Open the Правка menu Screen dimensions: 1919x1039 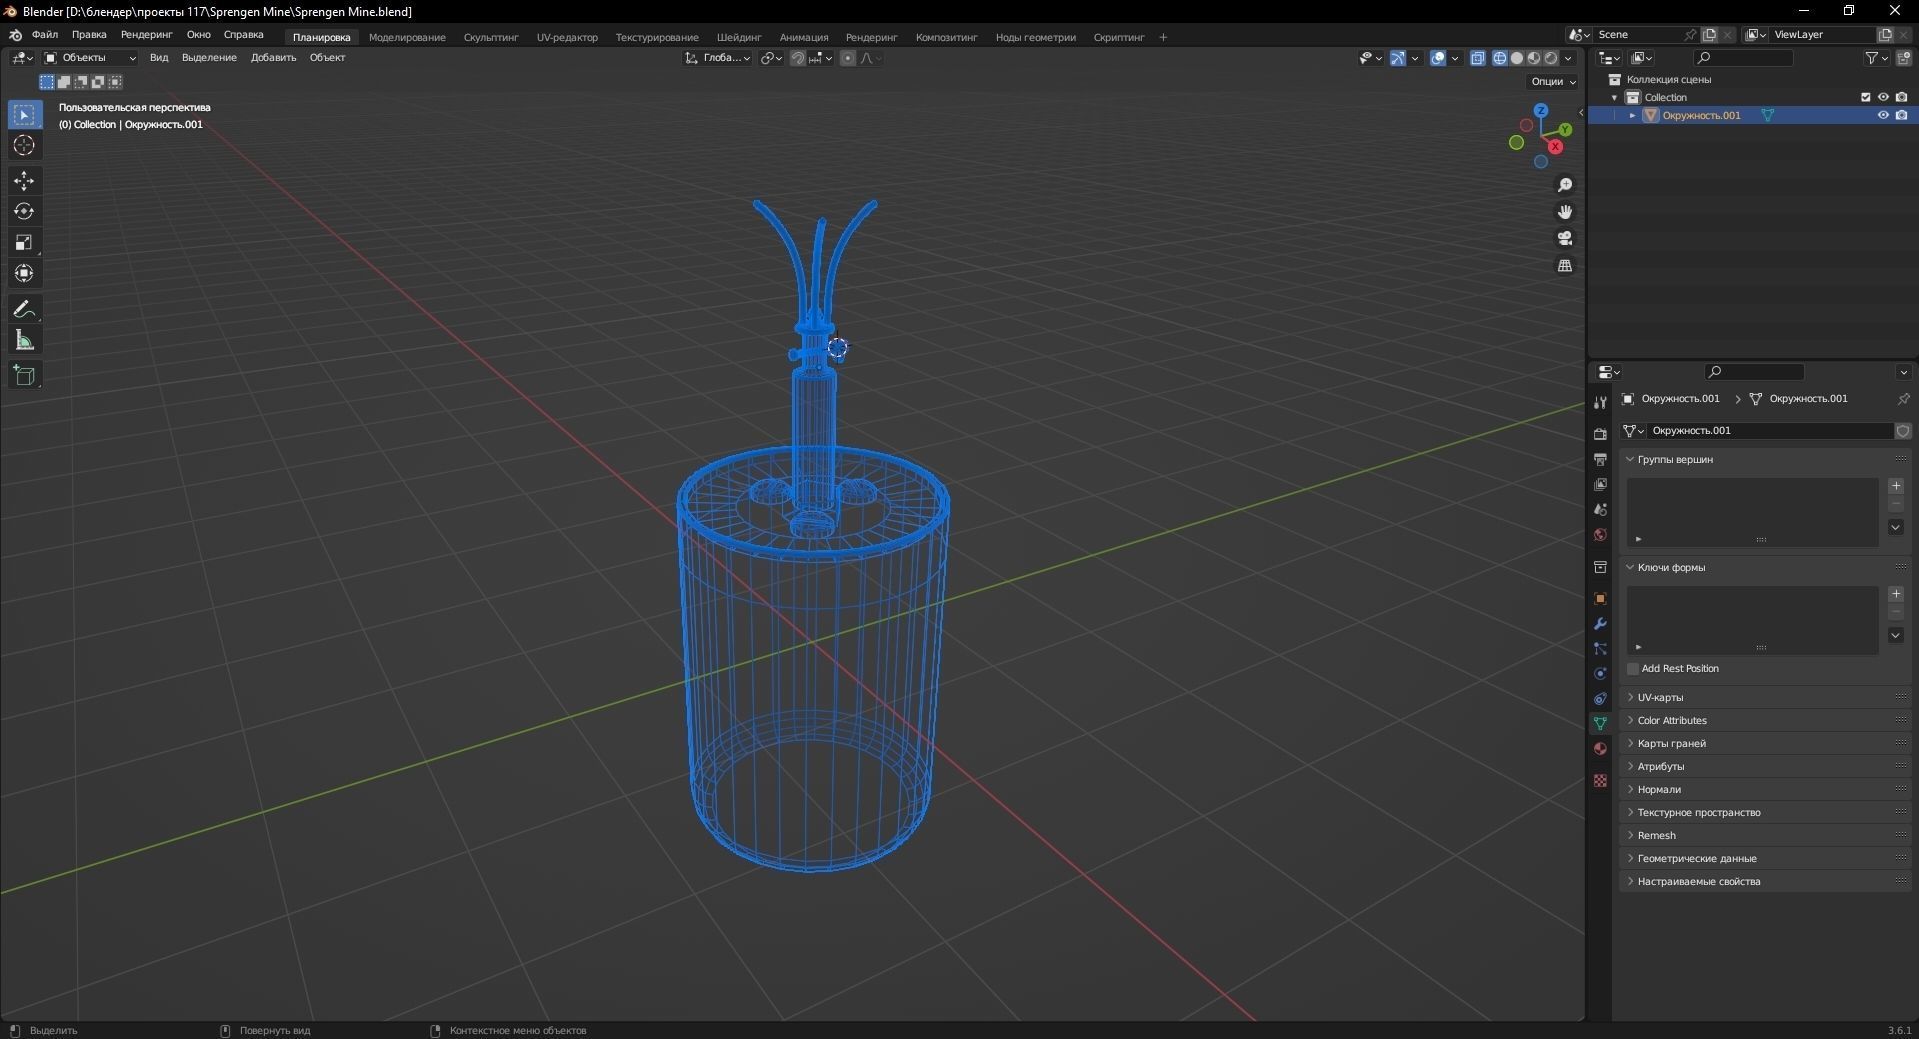pyautogui.click(x=89, y=35)
